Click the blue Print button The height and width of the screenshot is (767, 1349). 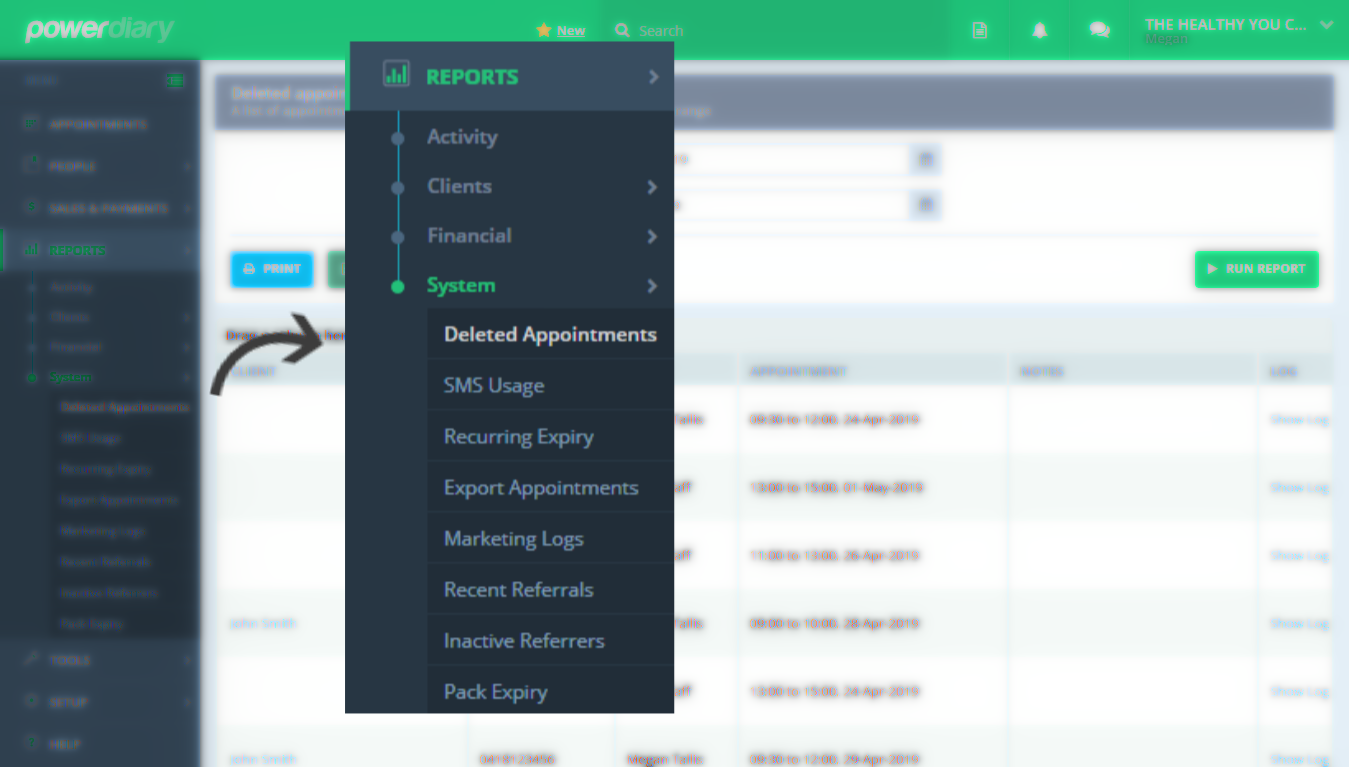tap(272, 269)
